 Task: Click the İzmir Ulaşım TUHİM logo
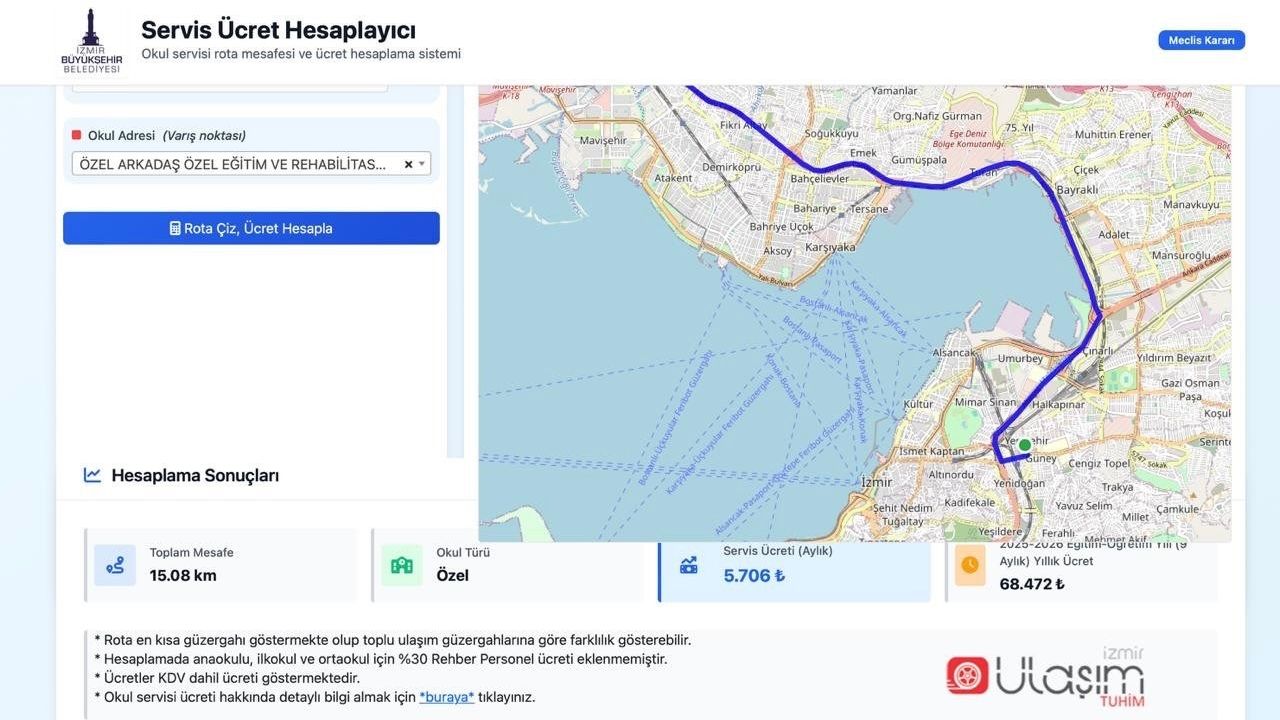(x=1046, y=676)
